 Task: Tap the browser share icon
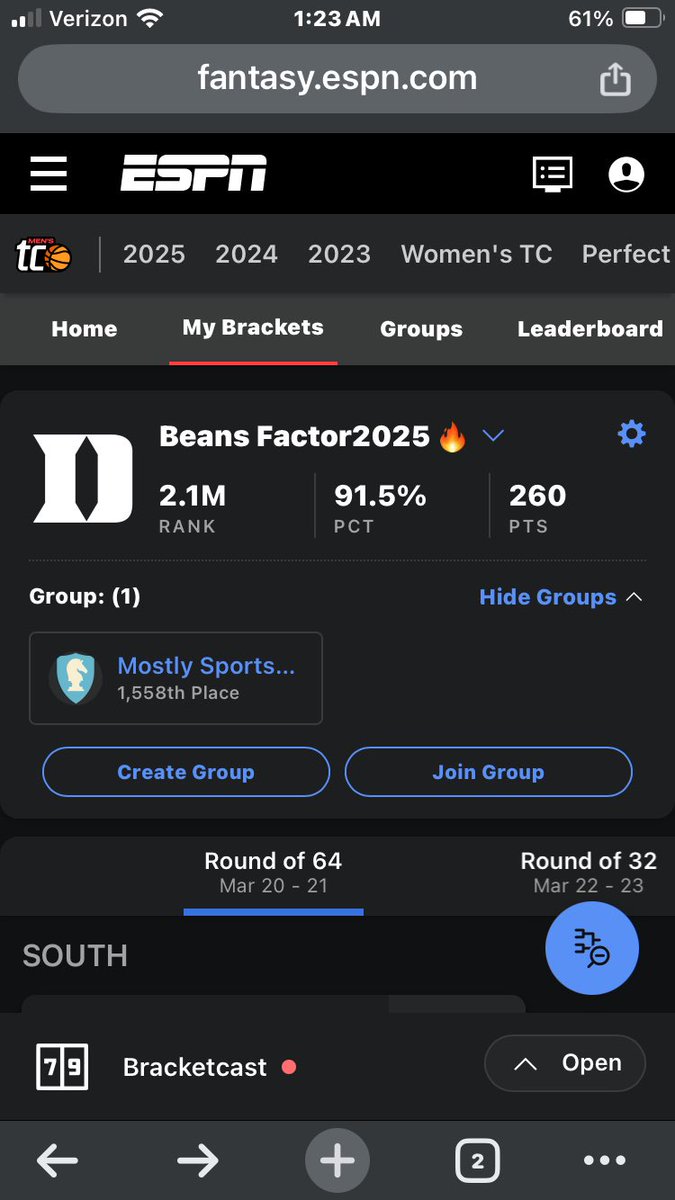615,79
